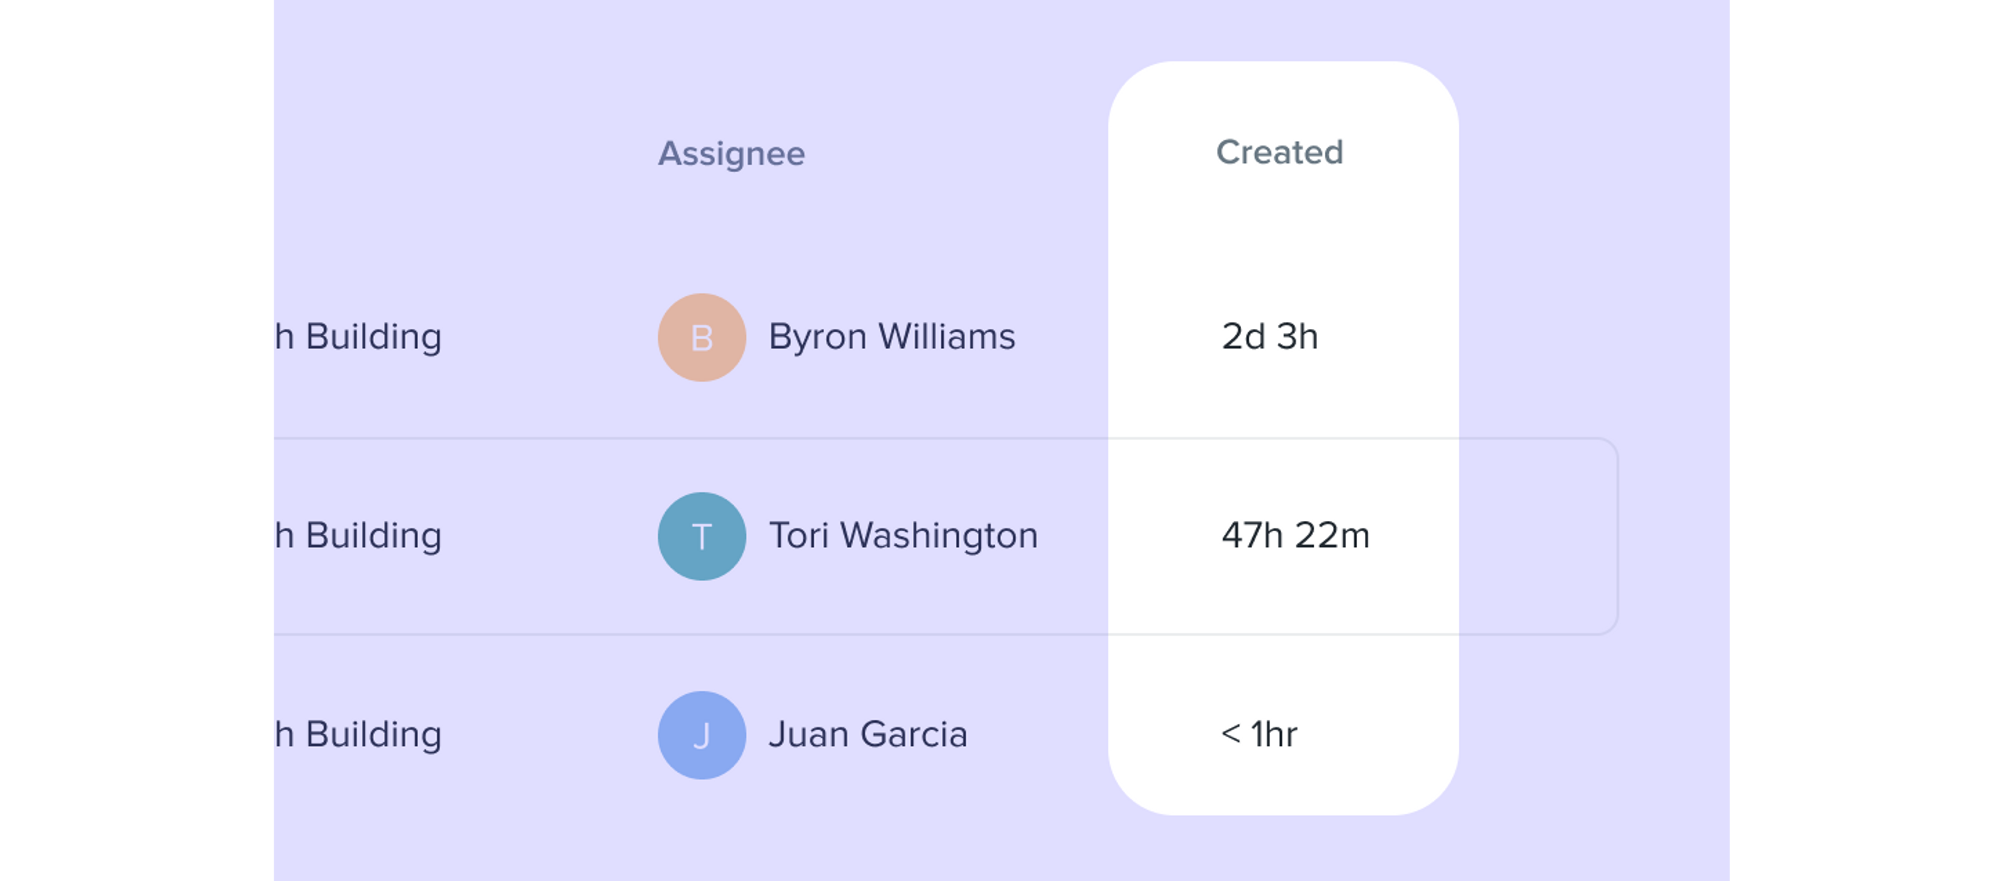
Task: Click the right edge of highlighted row
Action: [x=1612, y=536]
